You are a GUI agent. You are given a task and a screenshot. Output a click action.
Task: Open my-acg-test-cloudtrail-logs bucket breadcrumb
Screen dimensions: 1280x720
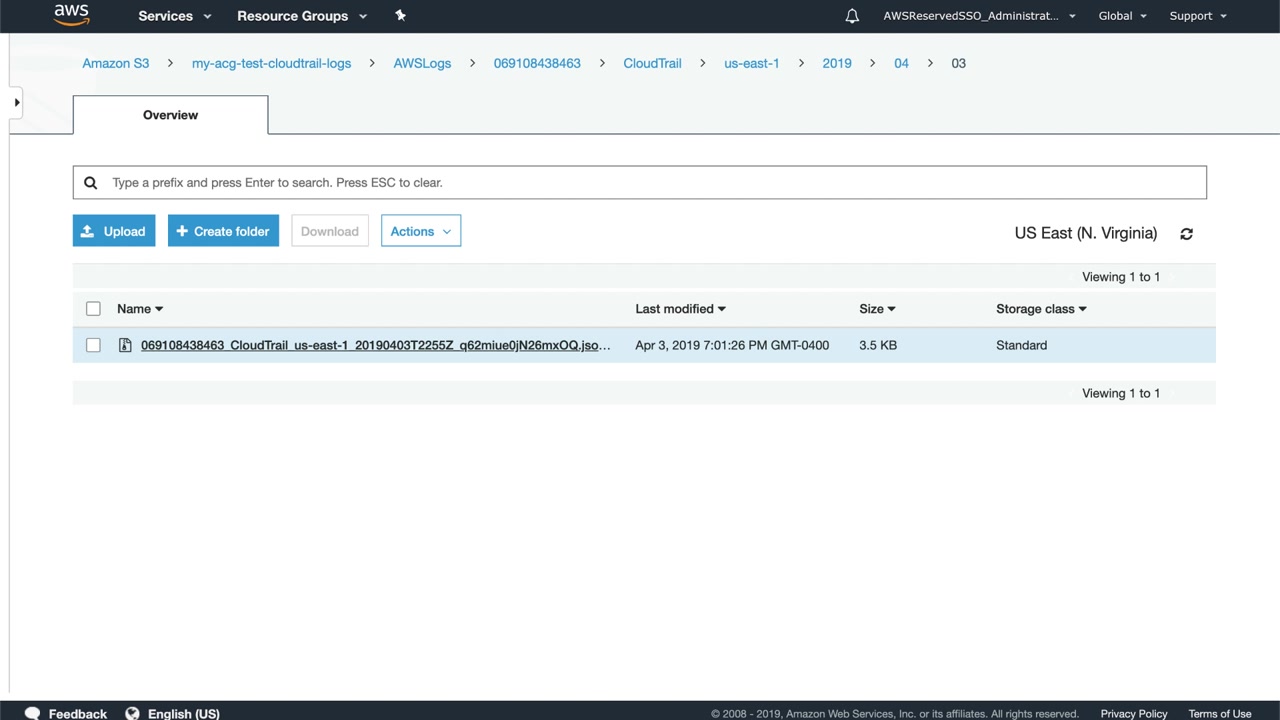(271, 63)
